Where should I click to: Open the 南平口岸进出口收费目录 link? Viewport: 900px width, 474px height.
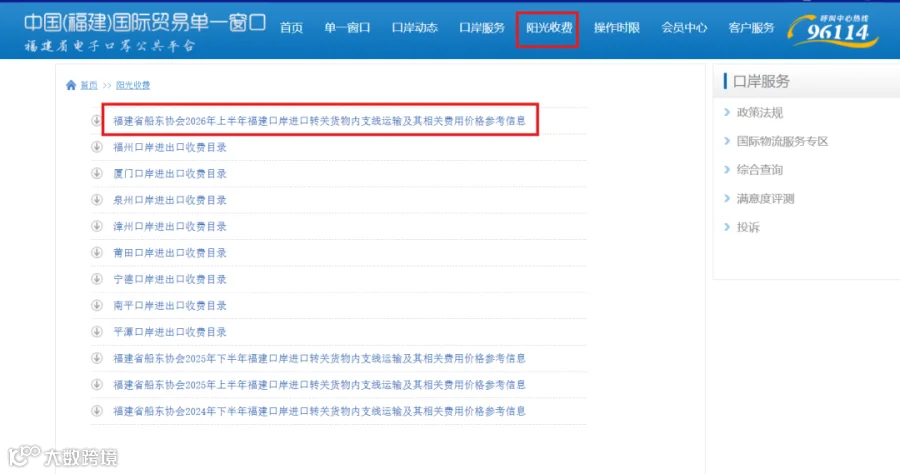(x=170, y=305)
